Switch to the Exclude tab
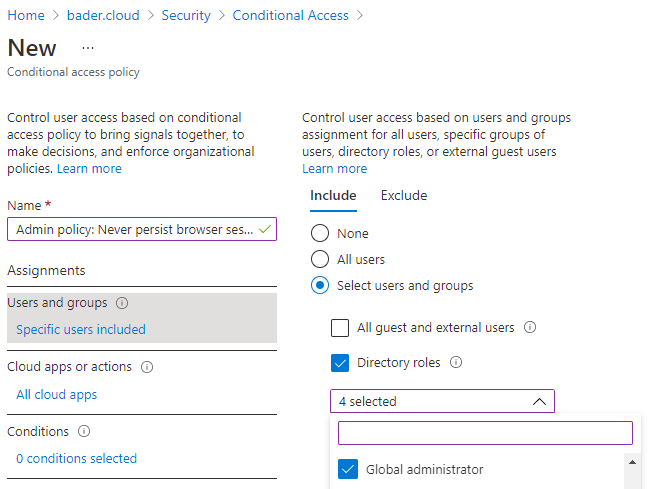This screenshot has width=648, height=489. [x=404, y=196]
